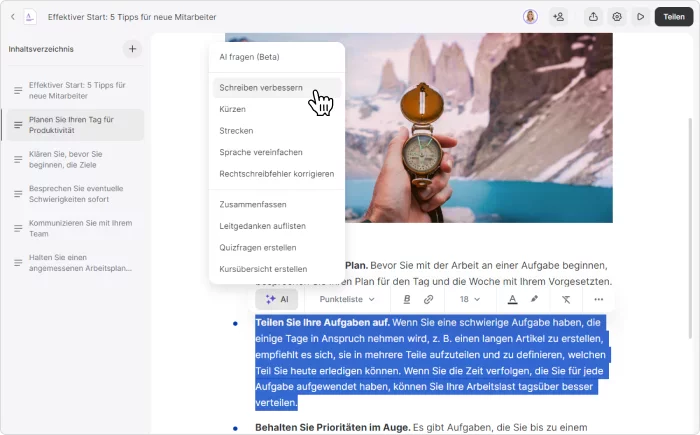Click the vertical scrollbar on the right
The image size is (700, 435).
(690, 228)
